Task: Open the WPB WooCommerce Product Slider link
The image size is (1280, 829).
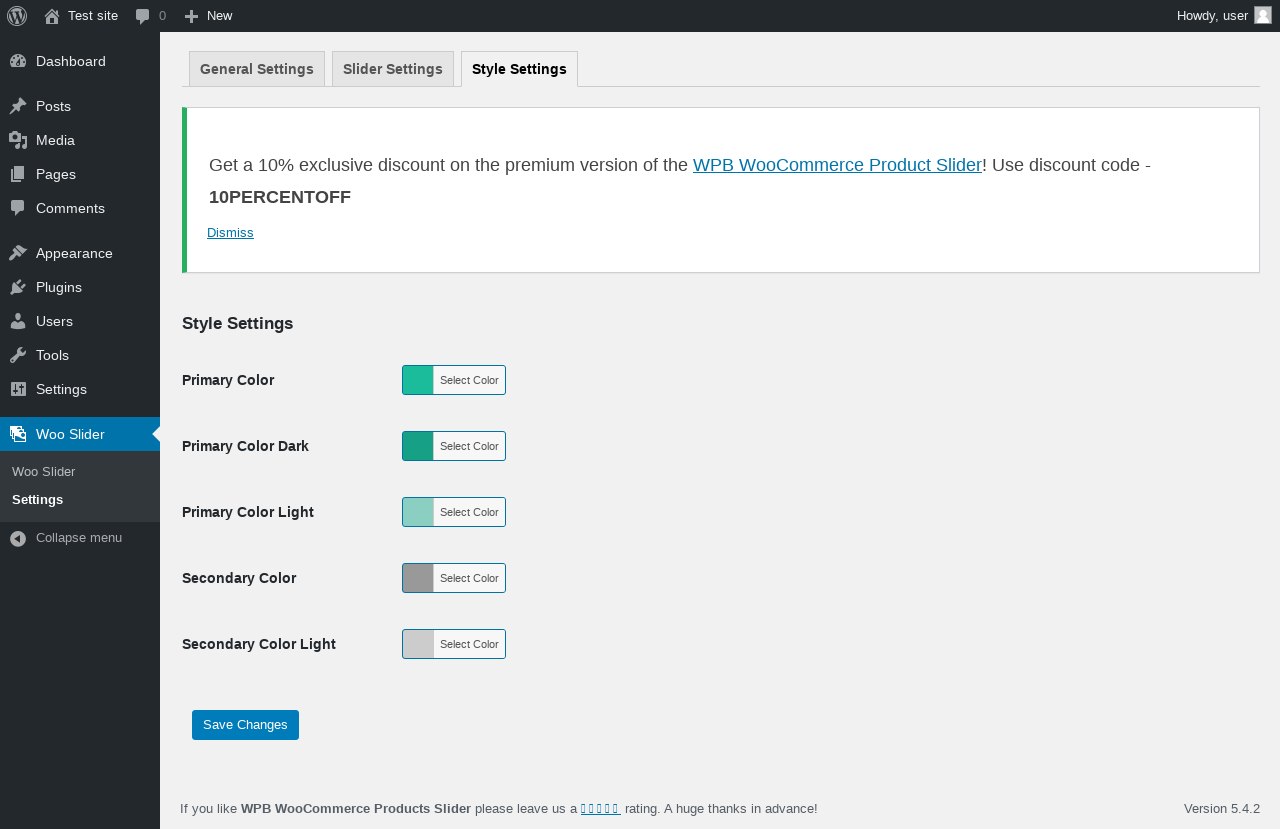Action: pyautogui.click(x=837, y=165)
